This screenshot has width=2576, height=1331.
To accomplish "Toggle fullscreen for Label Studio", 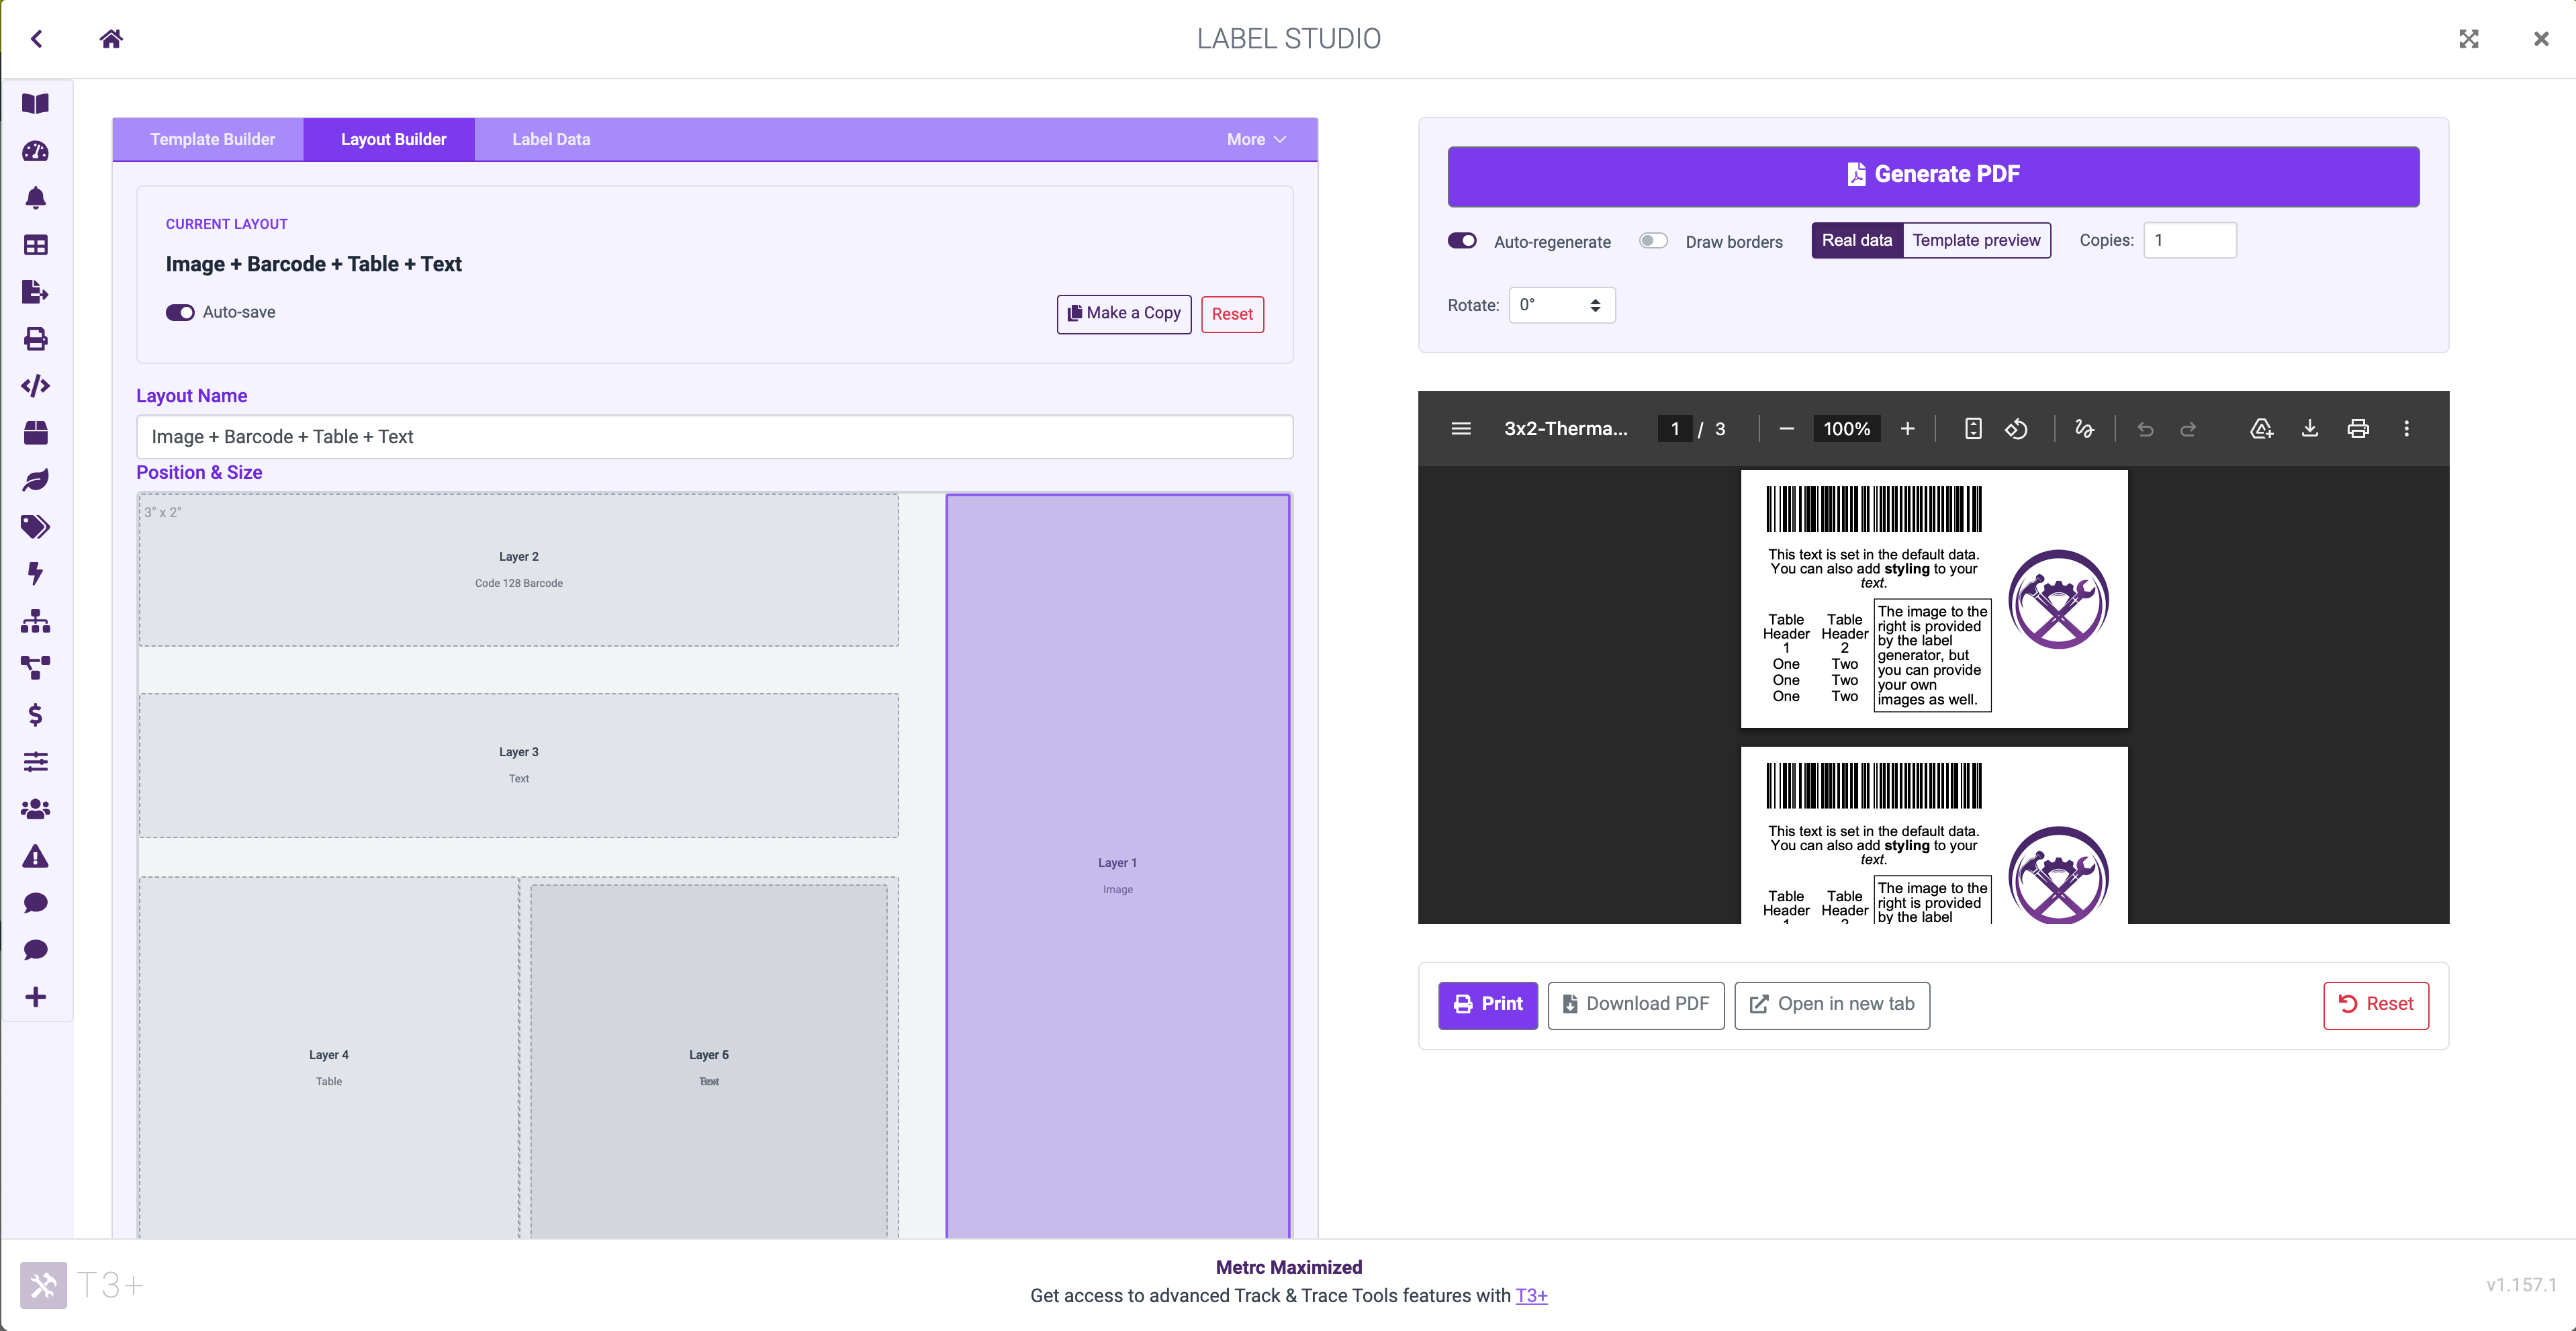I will (x=2469, y=39).
